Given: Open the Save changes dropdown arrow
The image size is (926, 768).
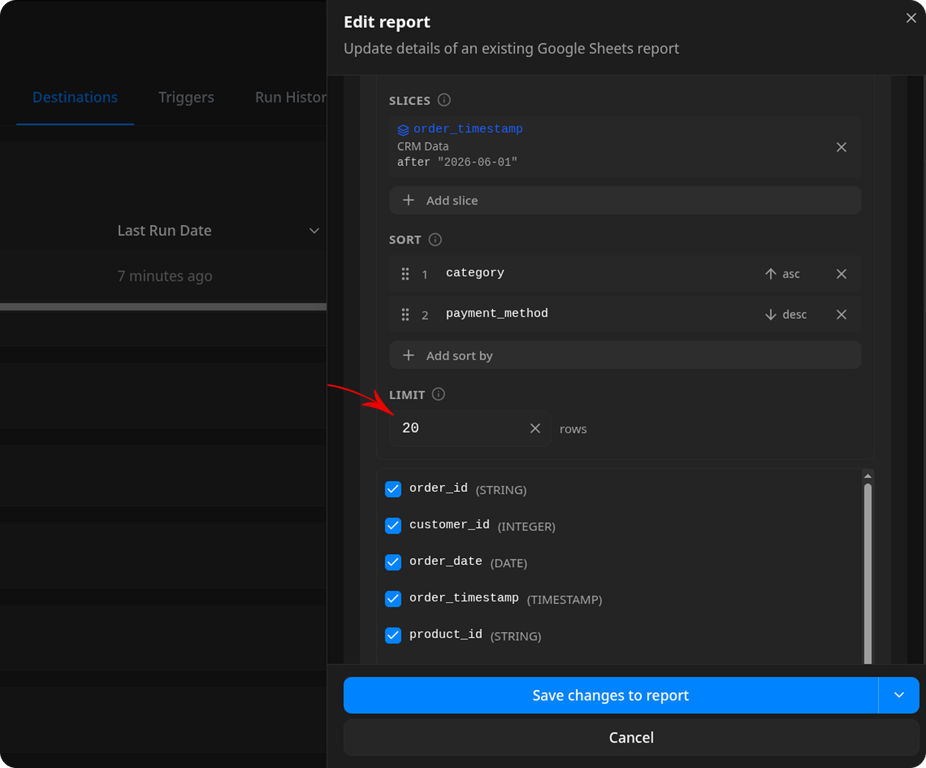Looking at the screenshot, I should pos(899,695).
